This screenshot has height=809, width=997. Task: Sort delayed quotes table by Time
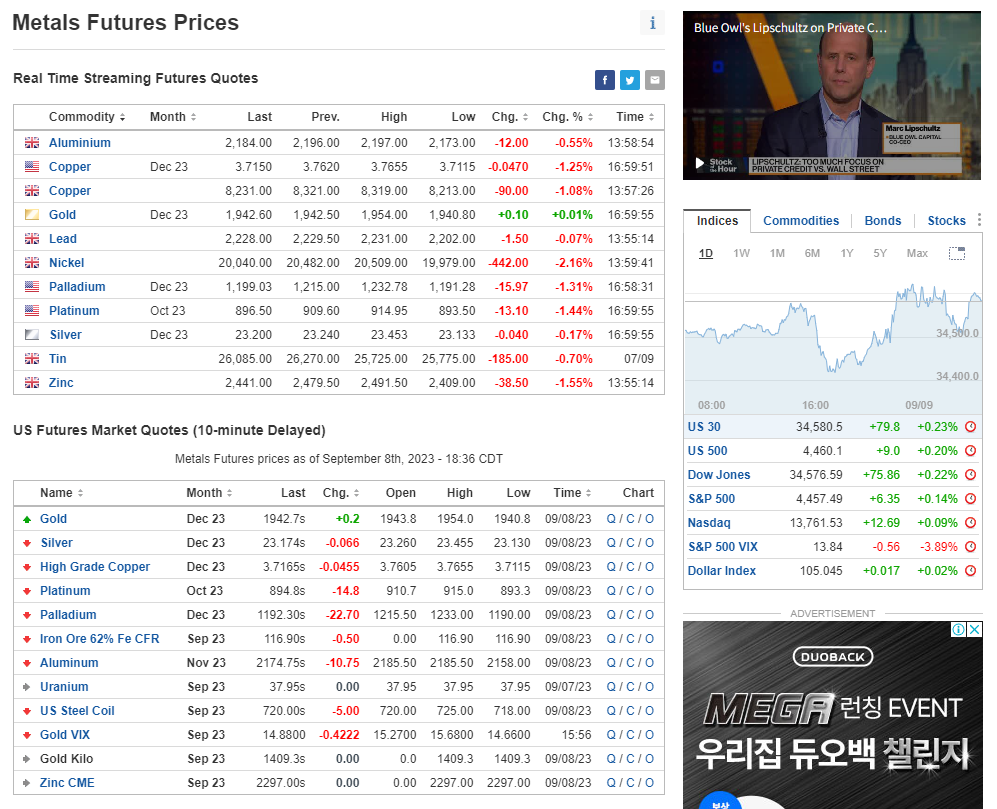tap(572, 493)
